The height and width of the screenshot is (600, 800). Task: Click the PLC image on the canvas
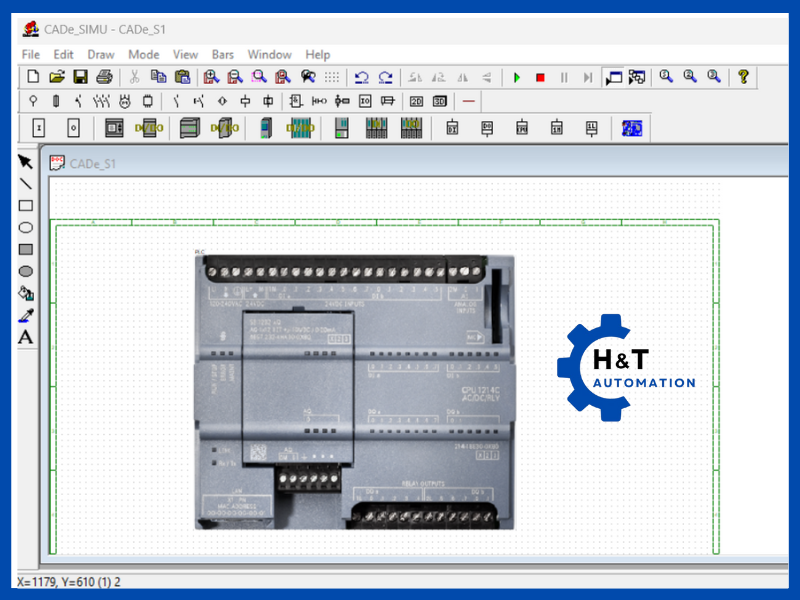354,391
